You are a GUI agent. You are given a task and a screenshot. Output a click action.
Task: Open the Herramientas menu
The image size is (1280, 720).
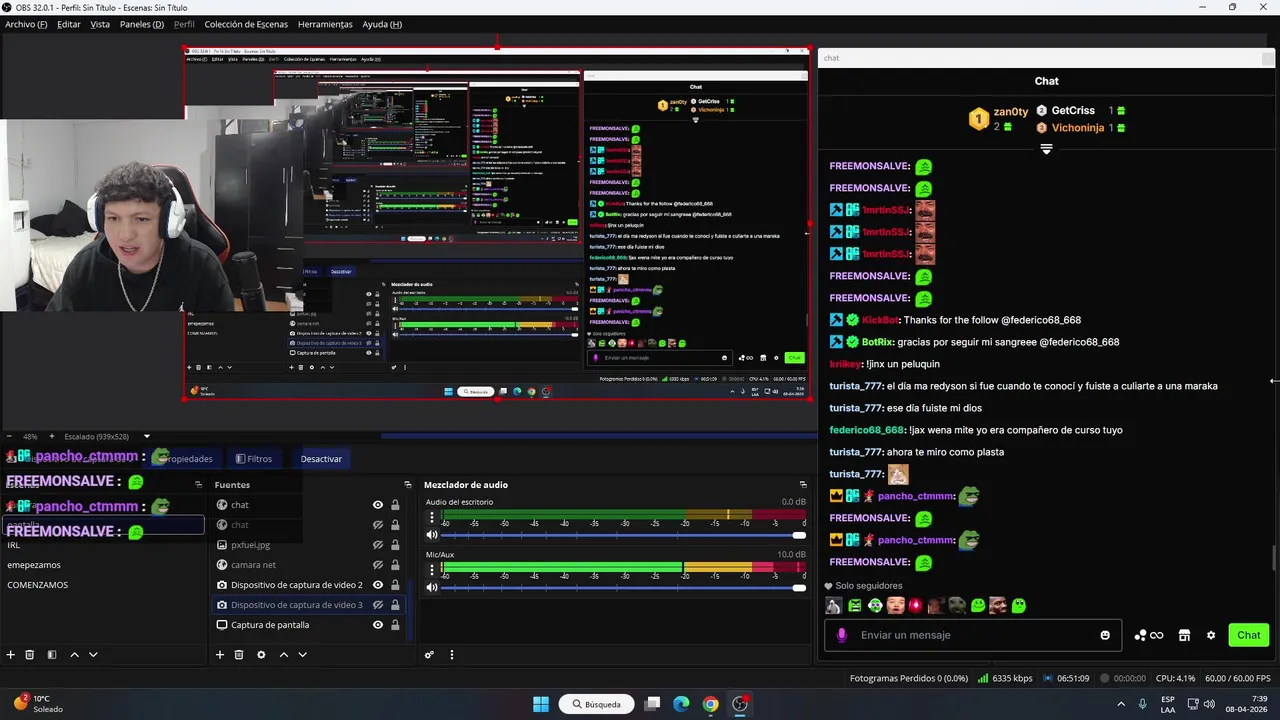(x=325, y=24)
